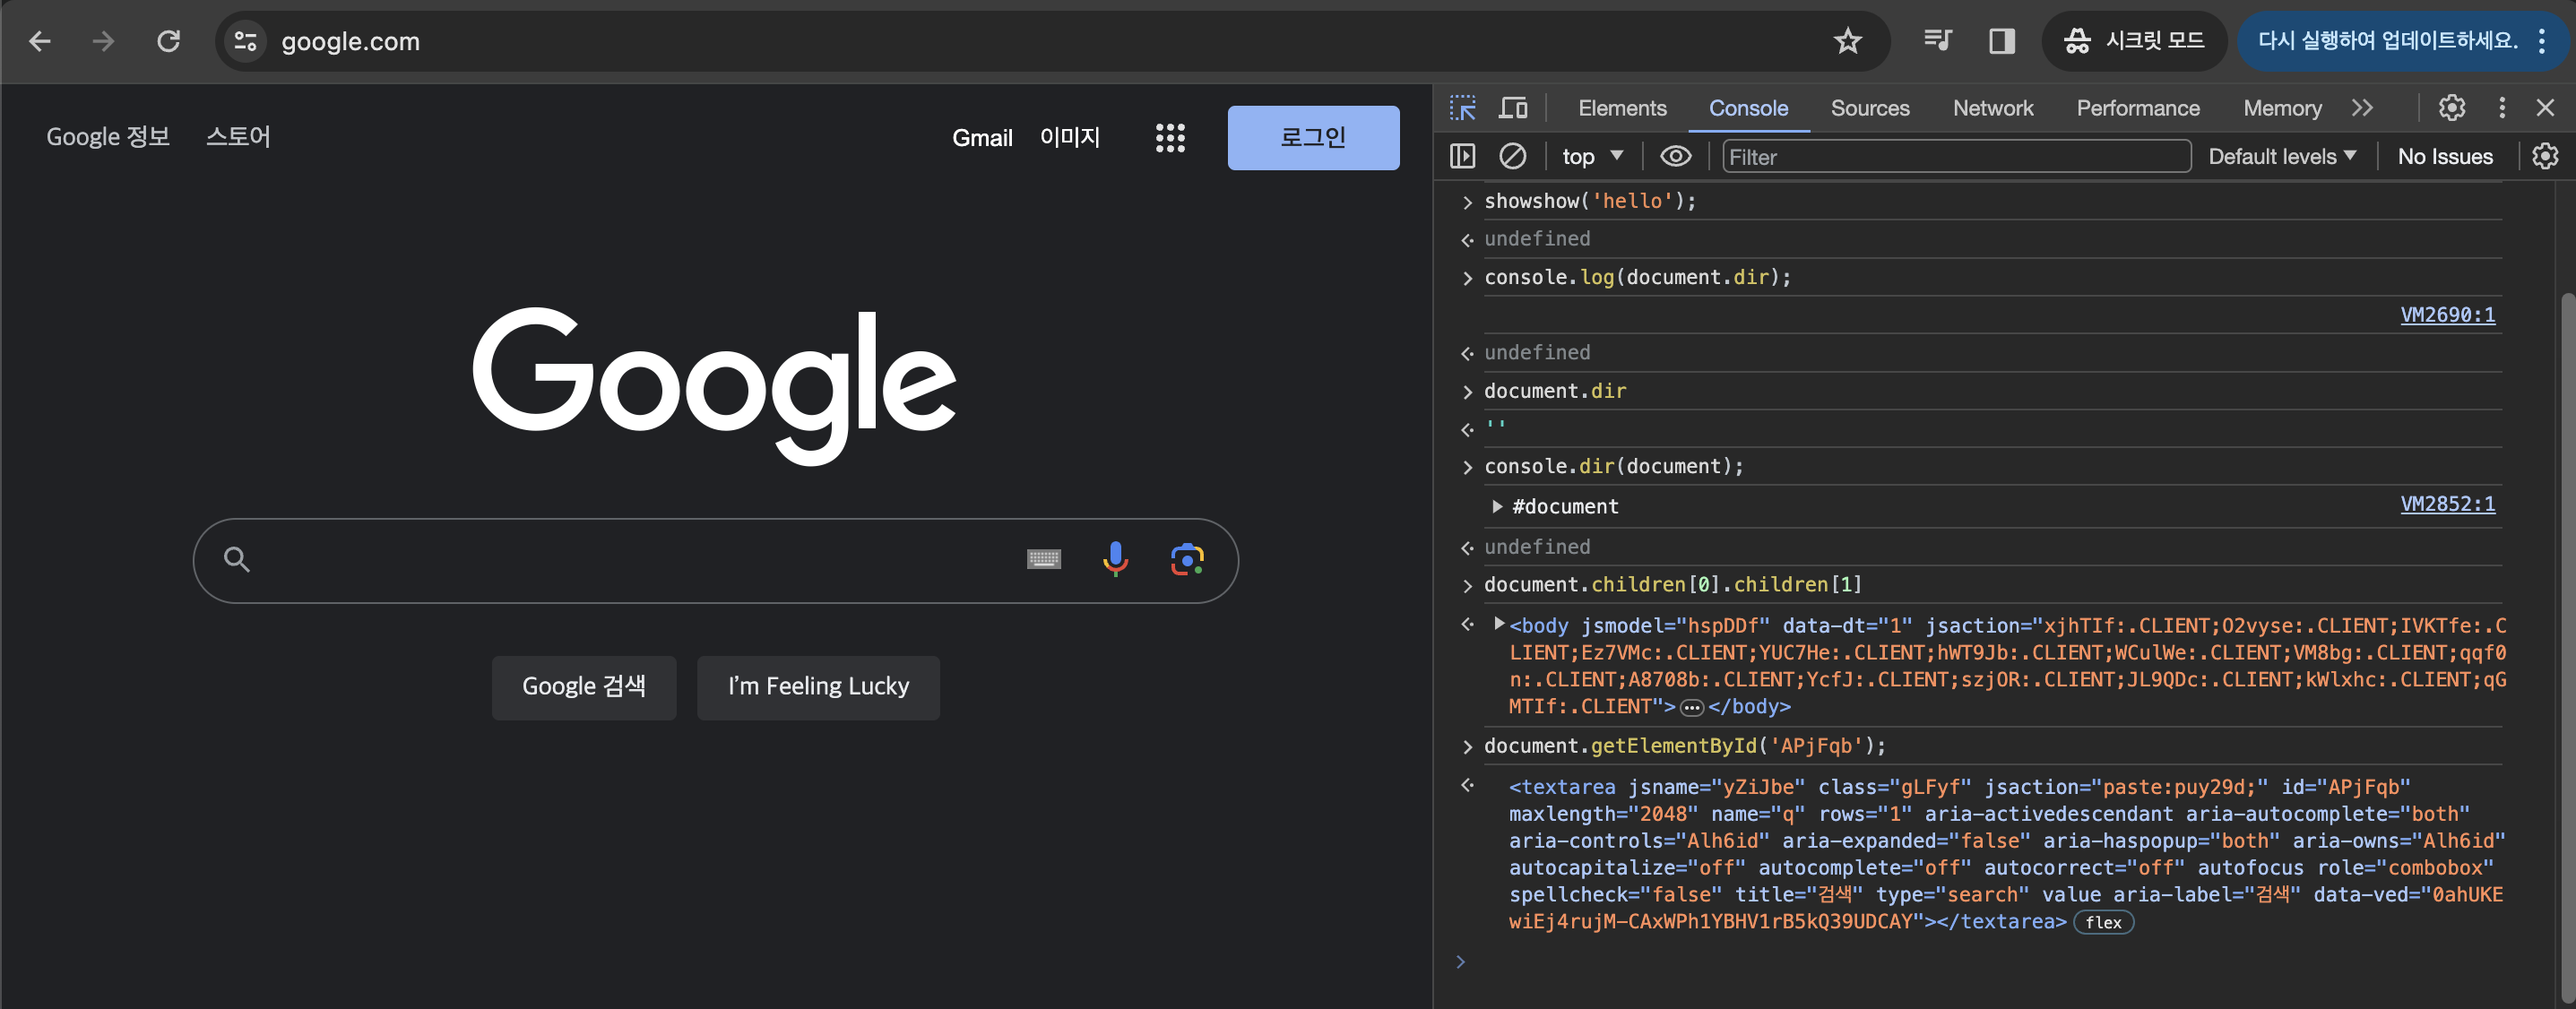2576x1009 pixels.
Task: Open the 스토어 link
Action: (238, 137)
